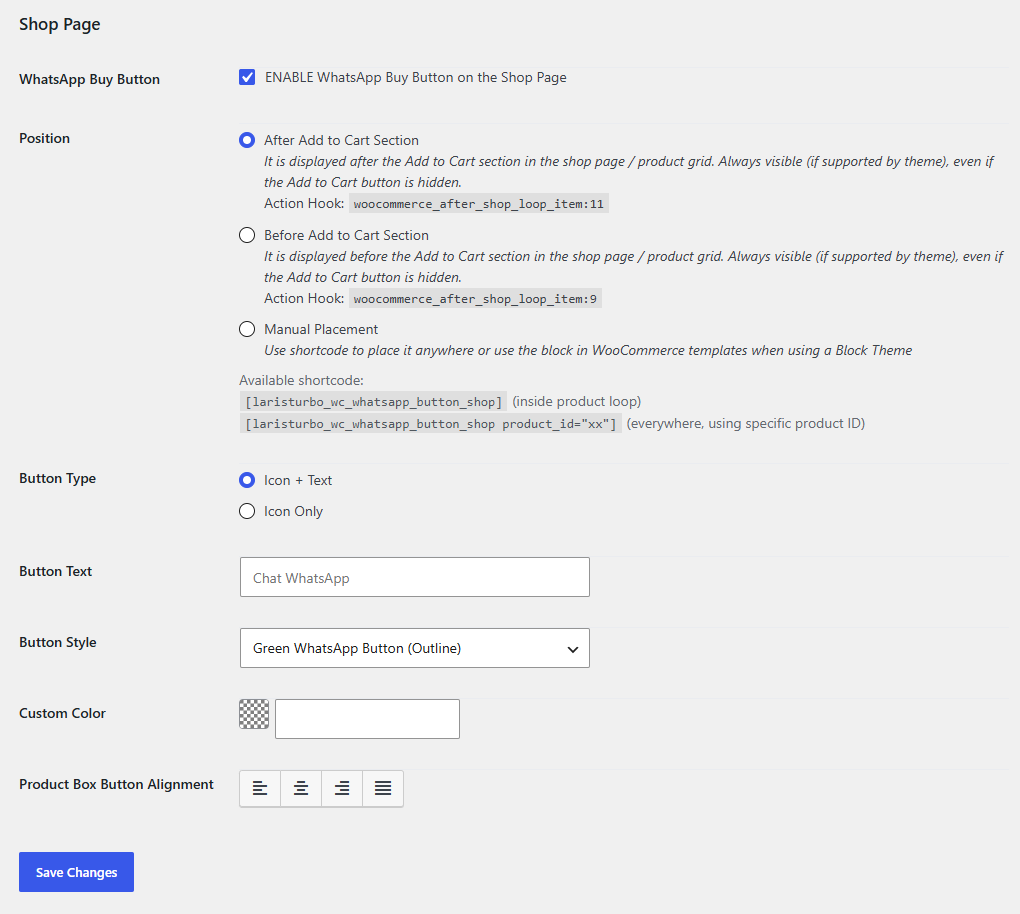Open the Custom Color swatch picker
This screenshot has height=914, width=1020.
coord(254,714)
